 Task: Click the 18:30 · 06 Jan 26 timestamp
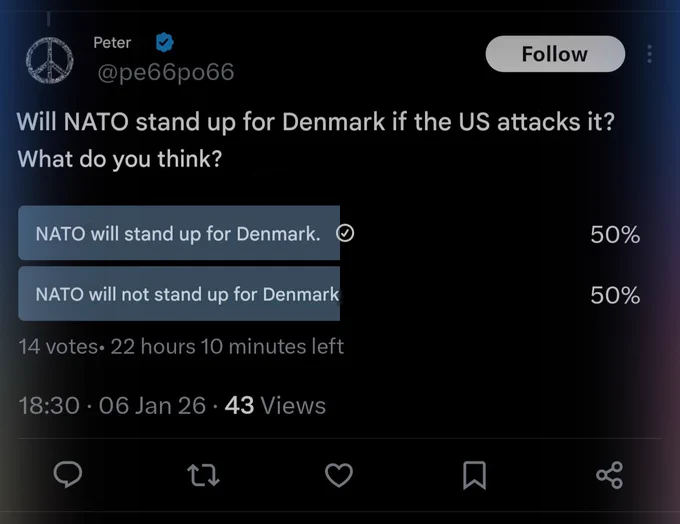pyautogui.click(x=112, y=406)
